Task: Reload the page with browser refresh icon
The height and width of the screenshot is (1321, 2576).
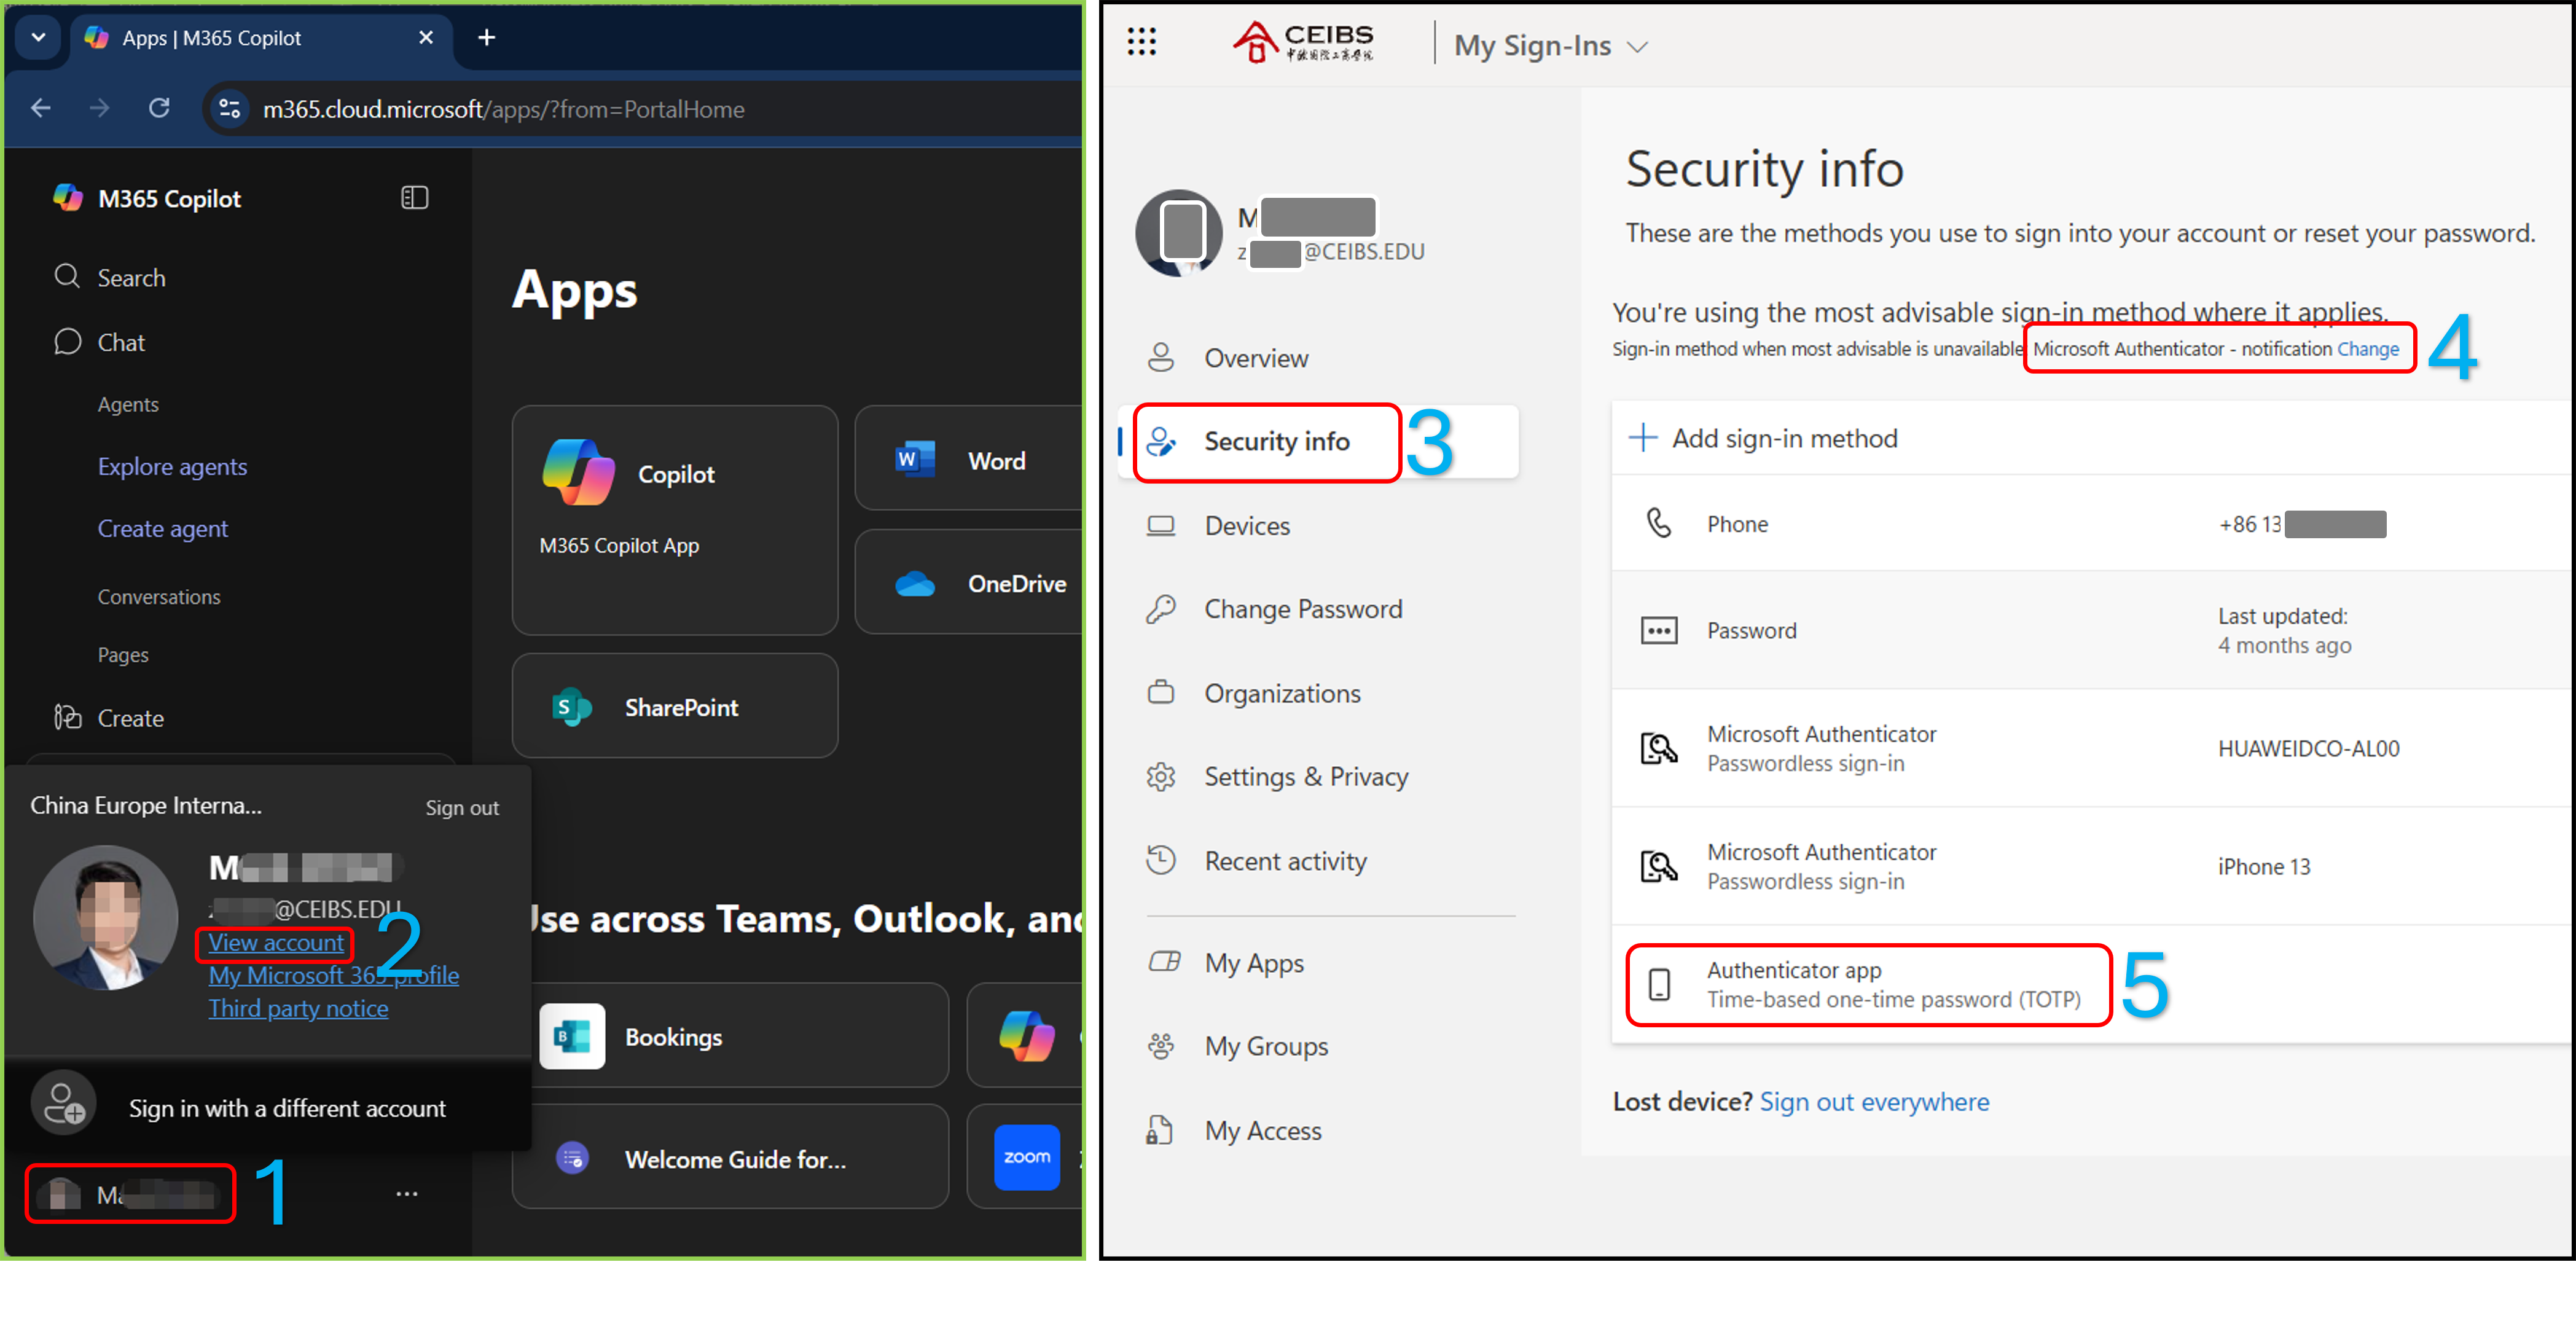Action: [x=159, y=108]
